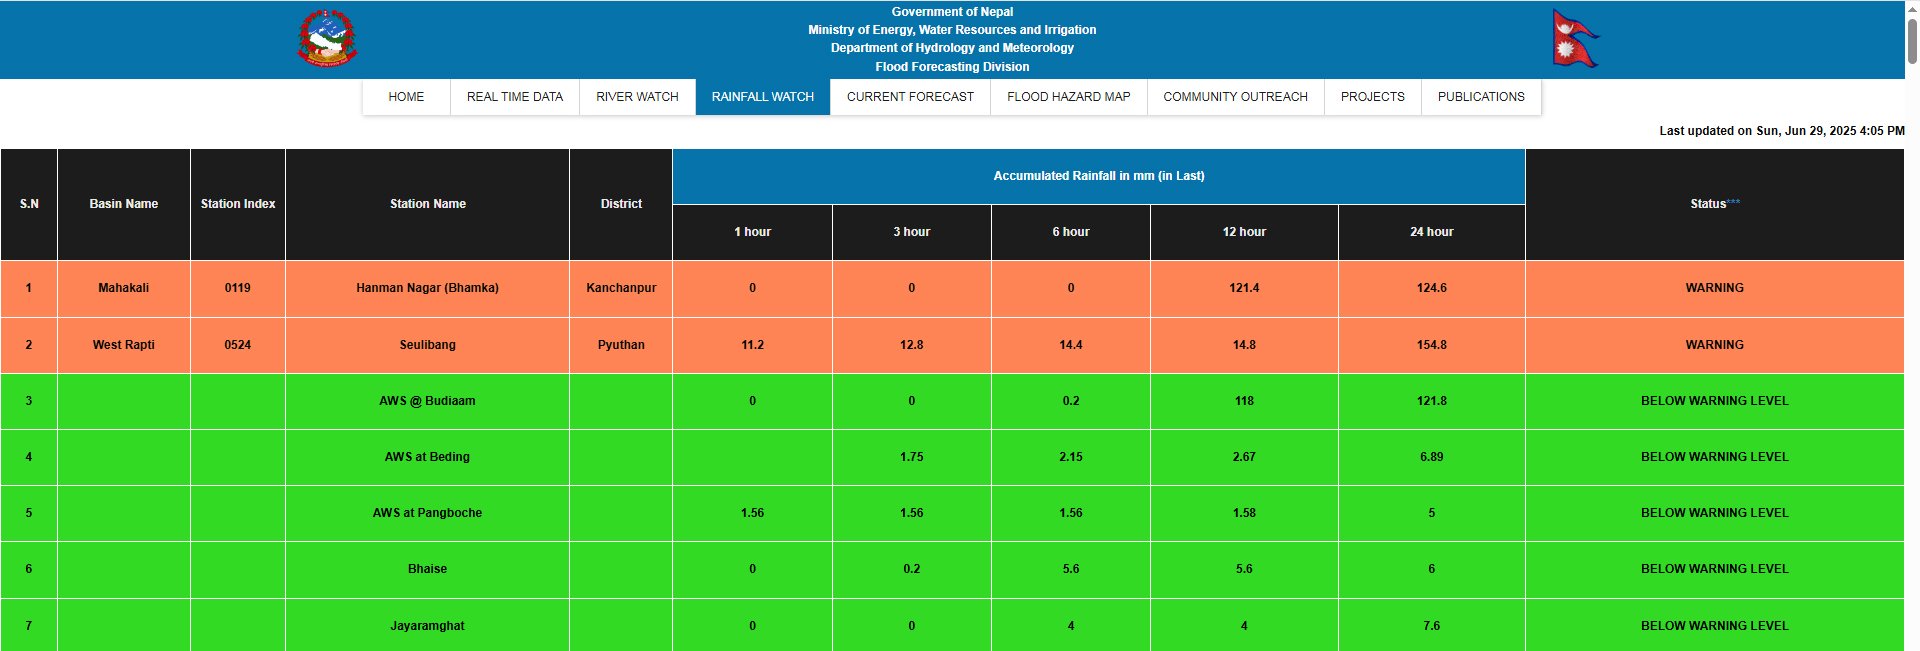Viewport: 1920px width, 651px height.
Task: Click the Station Name column header
Action: tap(428, 204)
